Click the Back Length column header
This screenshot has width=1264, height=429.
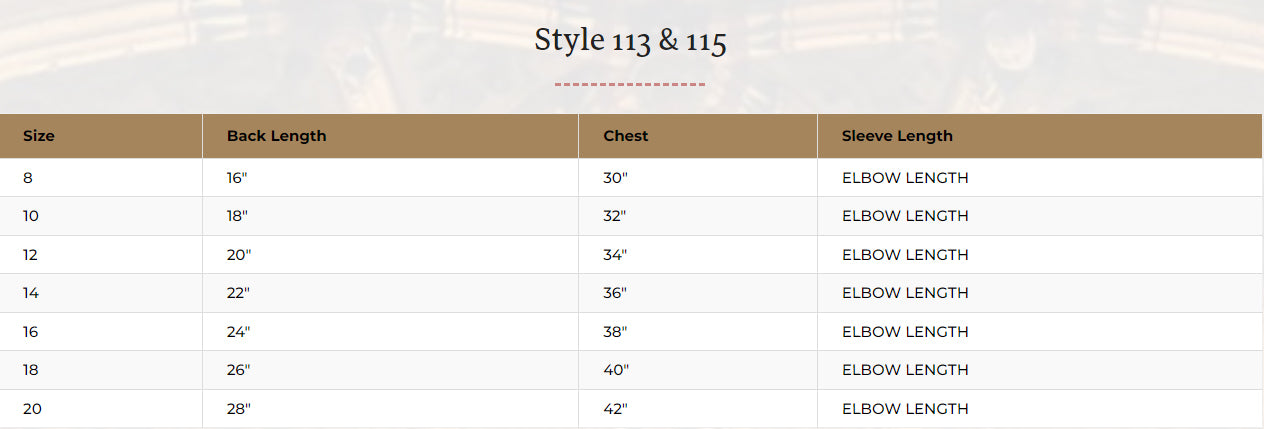coord(276,136)
